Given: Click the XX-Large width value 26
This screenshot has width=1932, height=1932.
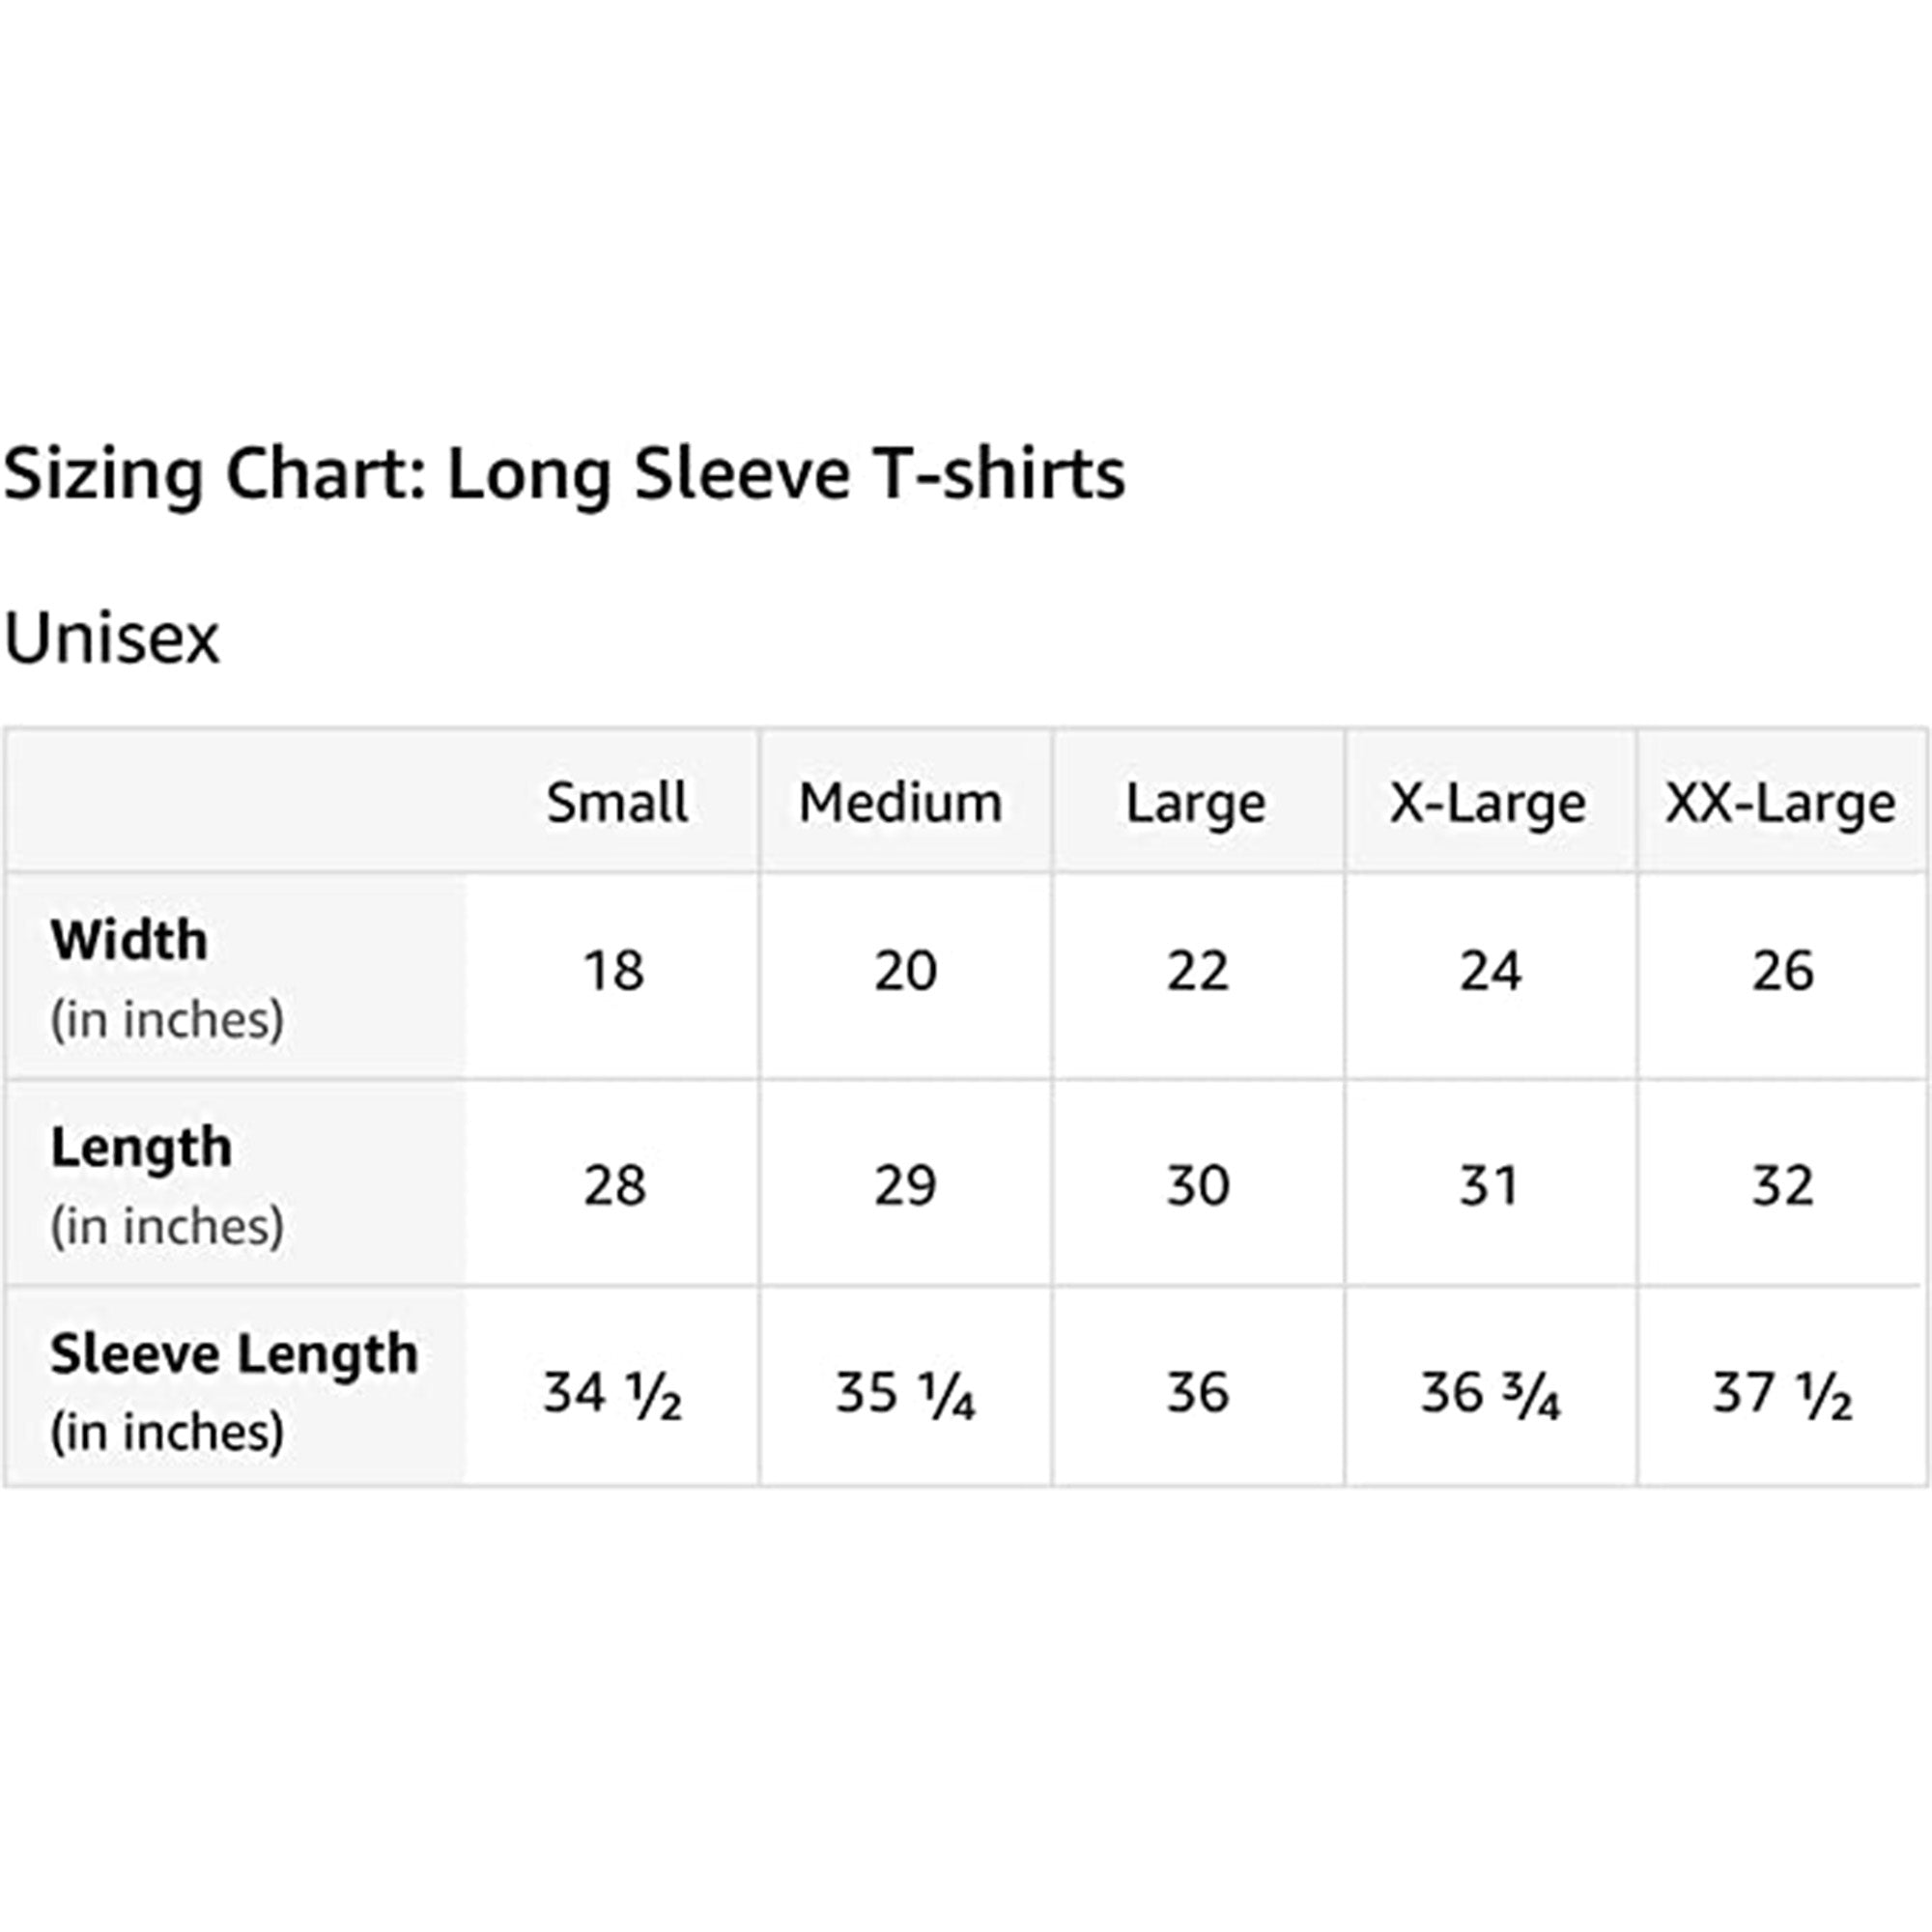Looking at the screenshot, I should point(1782,971).
